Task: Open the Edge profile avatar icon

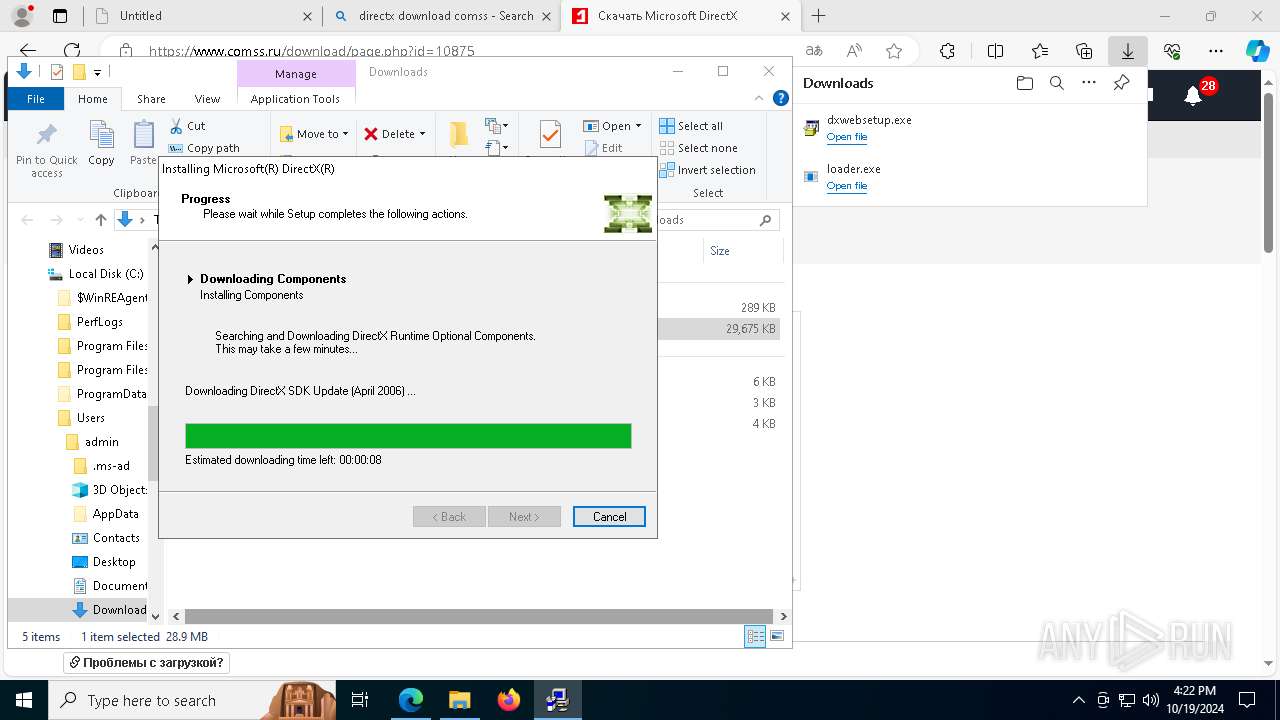Action: coord(22,16)
